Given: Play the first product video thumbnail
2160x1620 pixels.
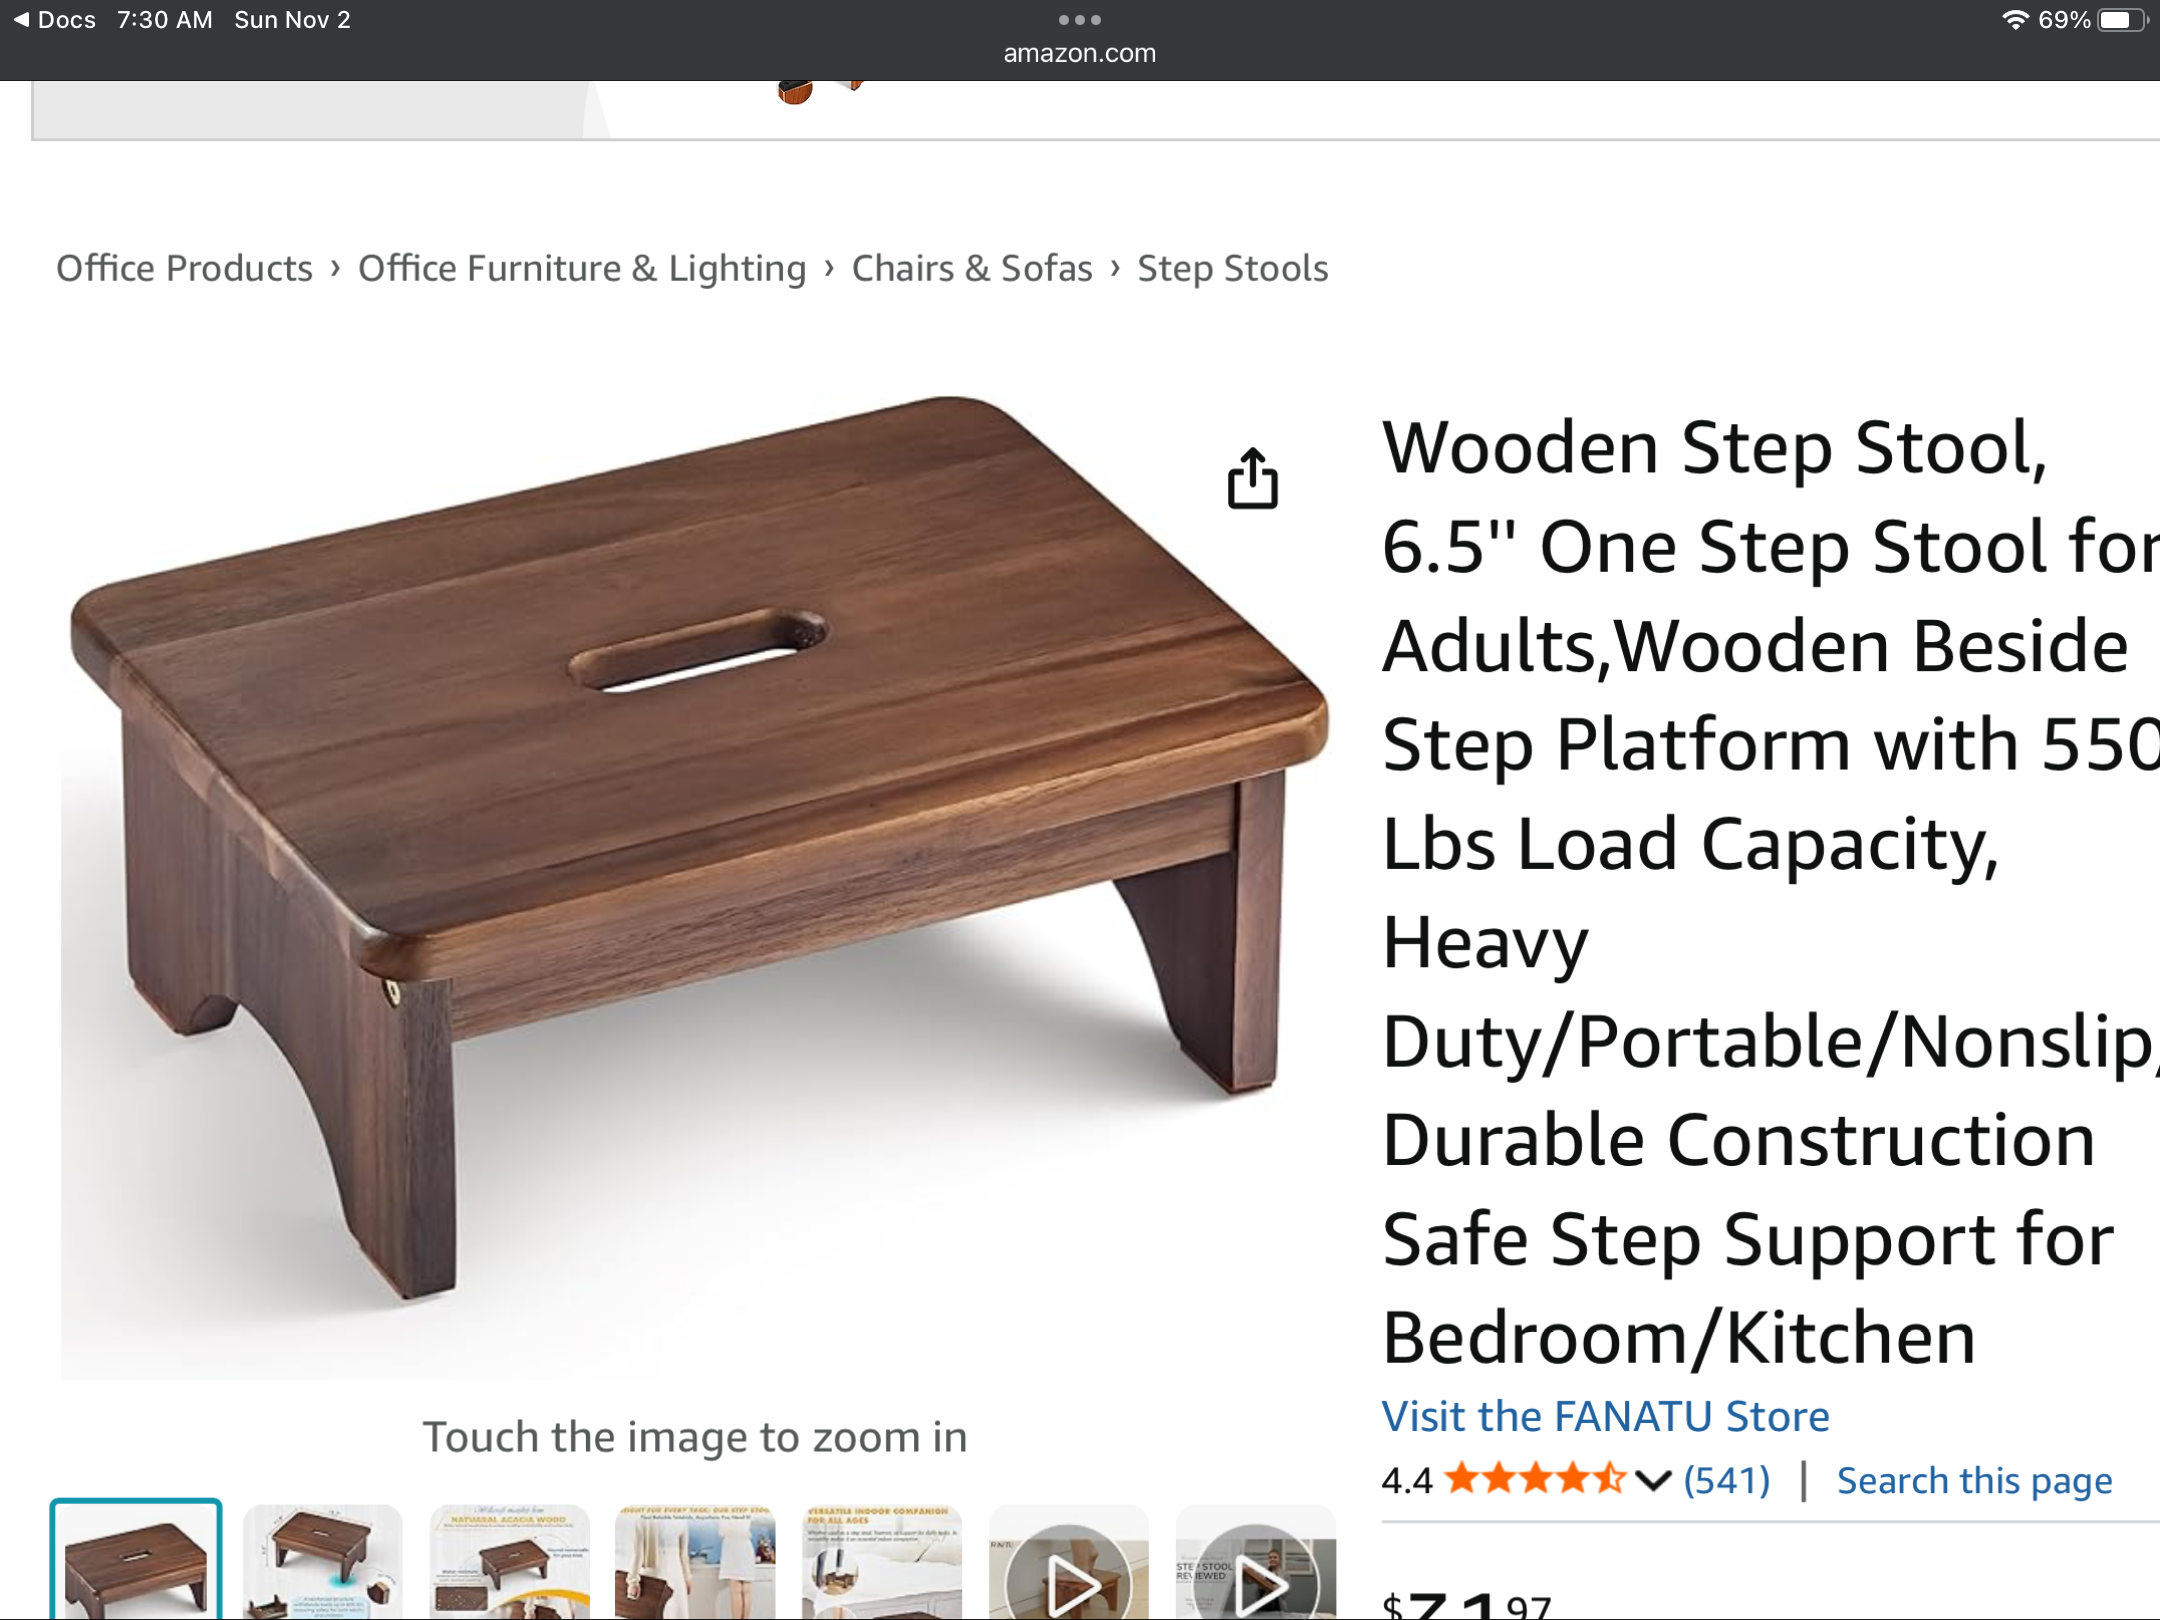Looking at the screenshot, I should click(1068, 1562).
